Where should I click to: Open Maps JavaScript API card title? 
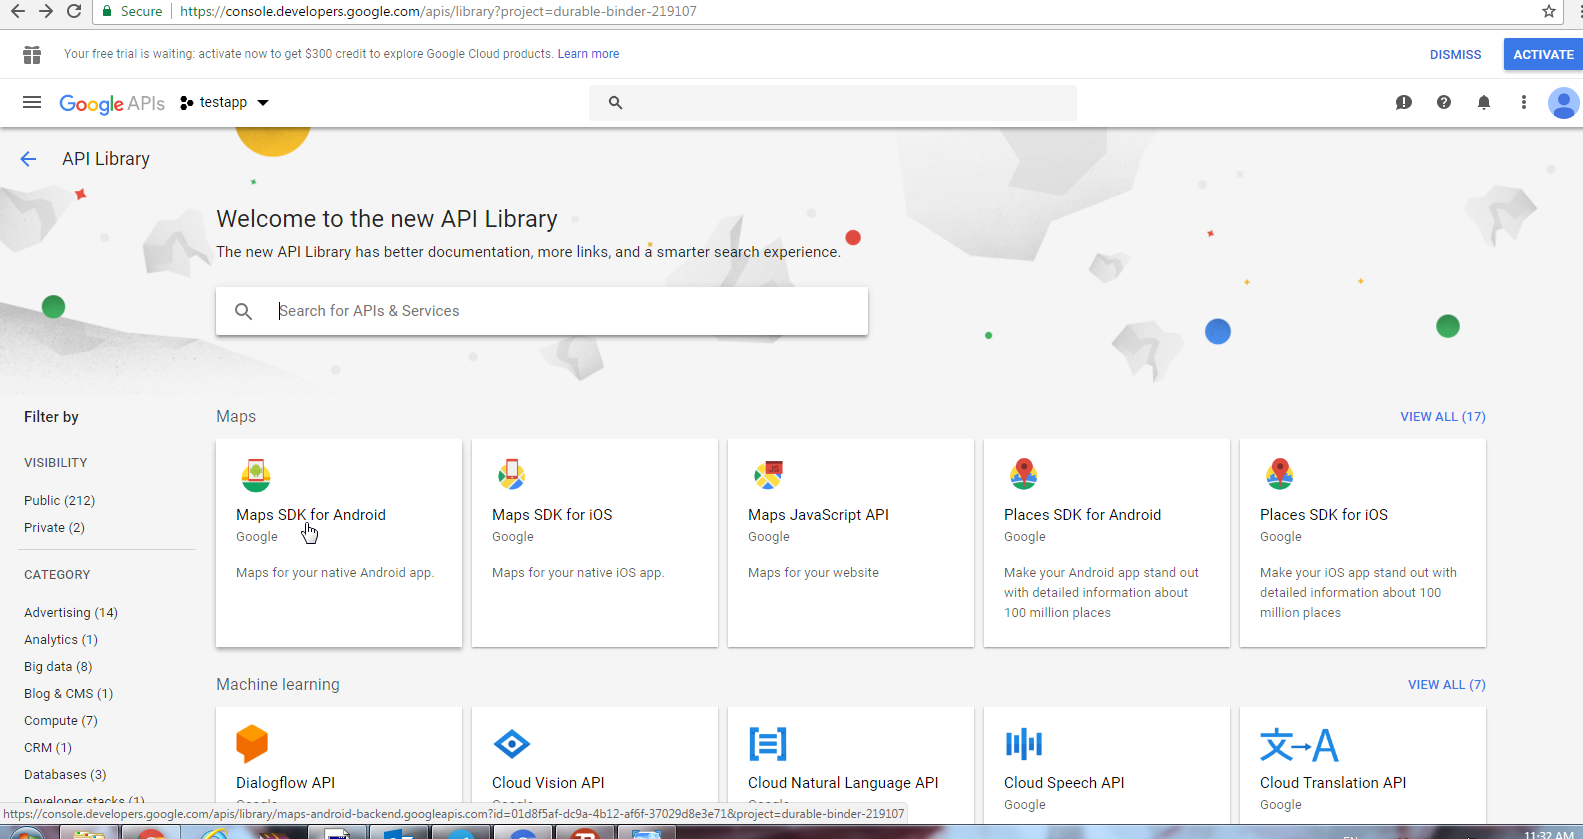[x=818, y=515]
